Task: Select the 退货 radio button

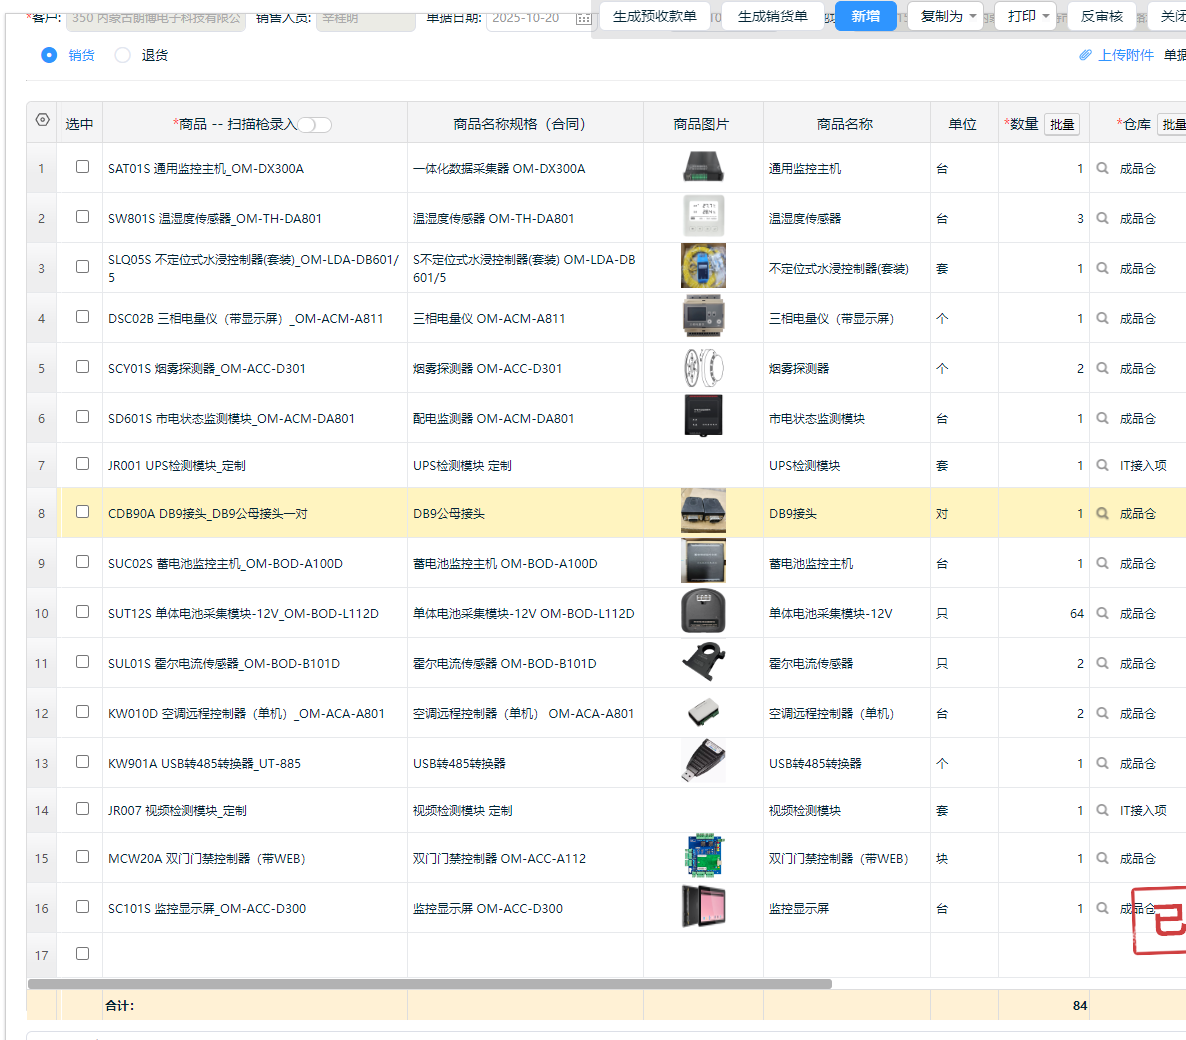Action: 123,56
